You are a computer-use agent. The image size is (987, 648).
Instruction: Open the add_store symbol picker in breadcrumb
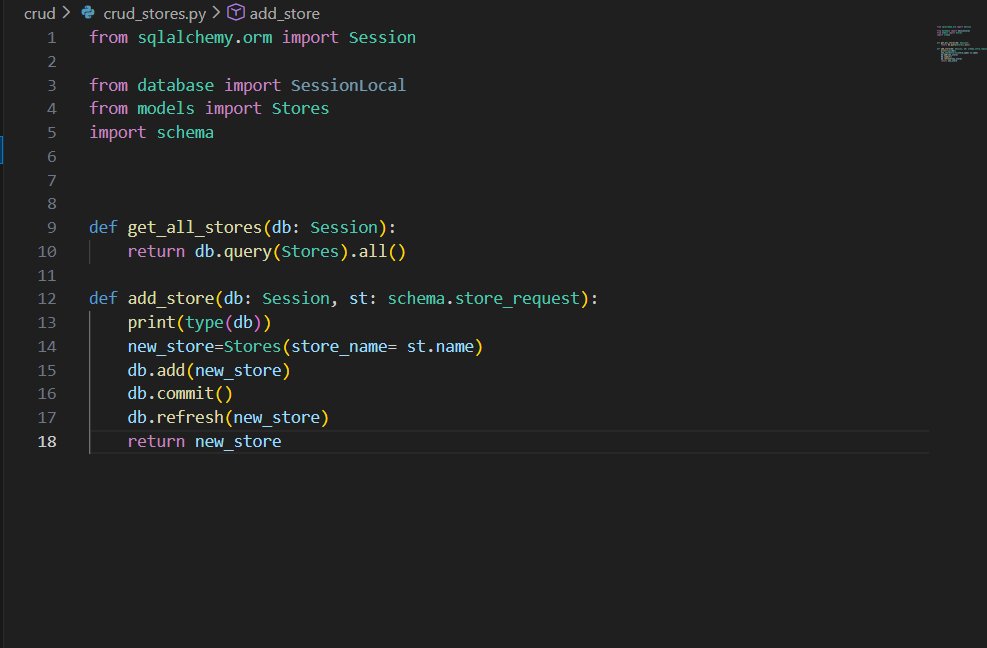(x=285, y=13)
